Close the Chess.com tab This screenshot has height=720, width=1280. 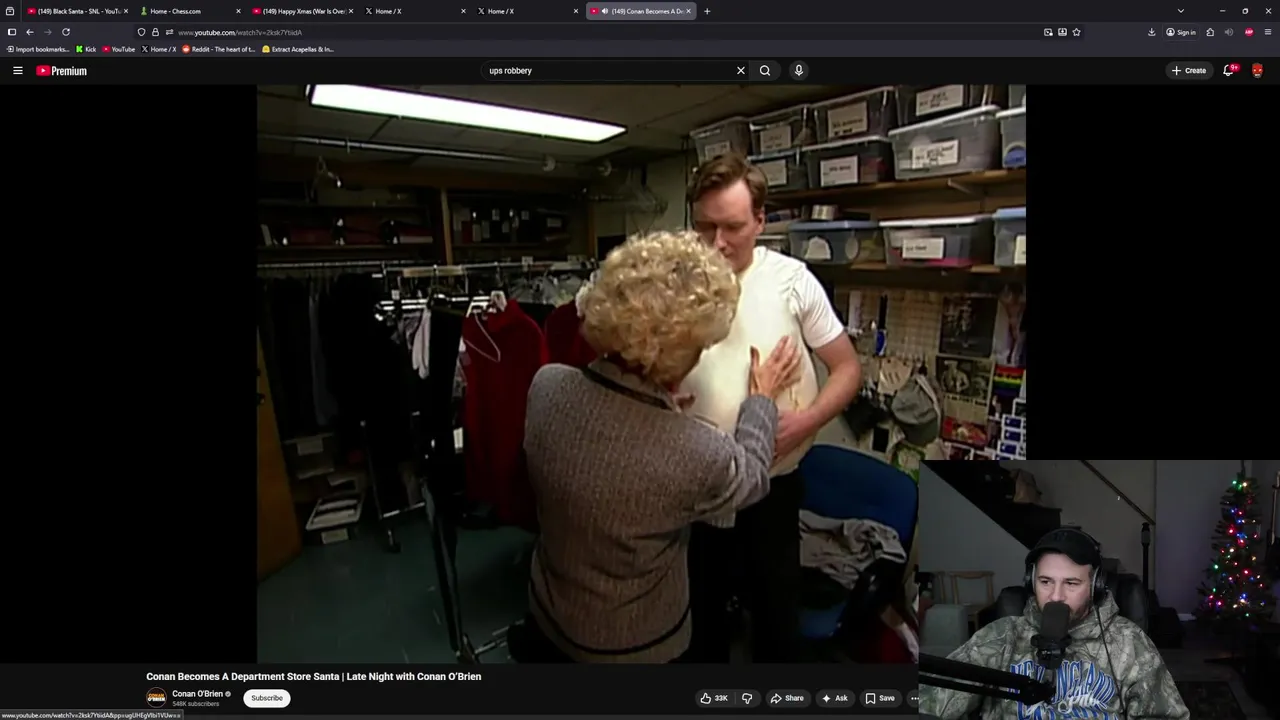point(238,11)
